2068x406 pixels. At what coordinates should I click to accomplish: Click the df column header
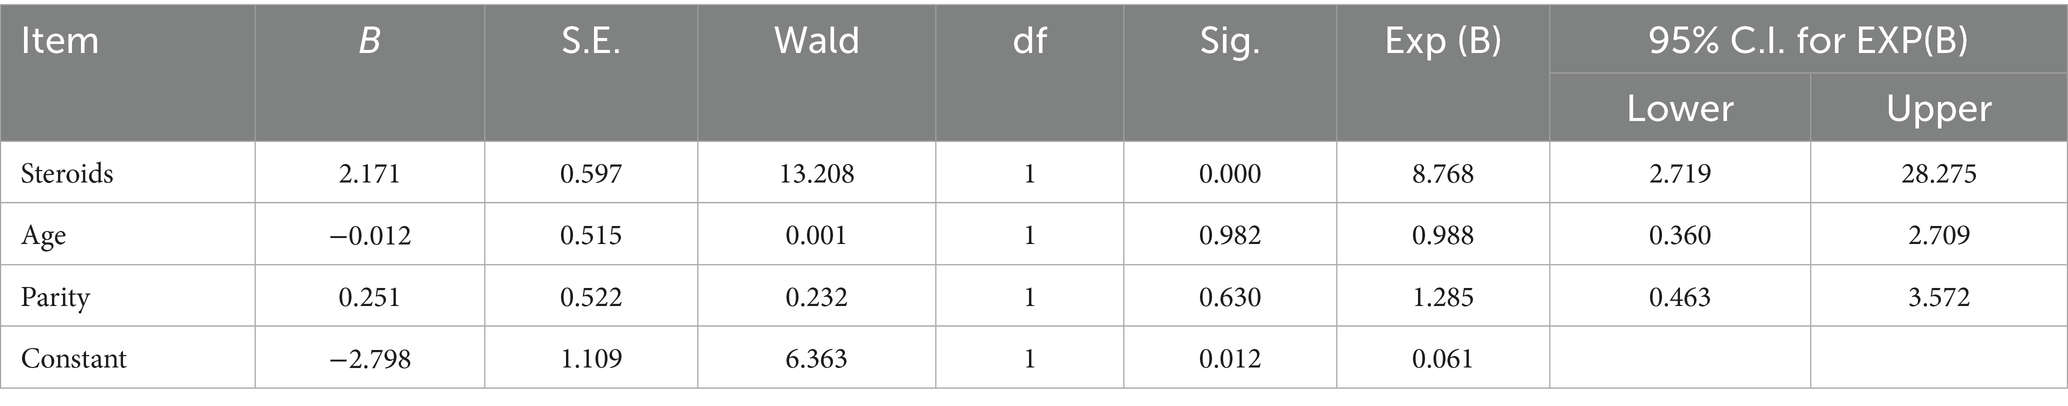1029,42
